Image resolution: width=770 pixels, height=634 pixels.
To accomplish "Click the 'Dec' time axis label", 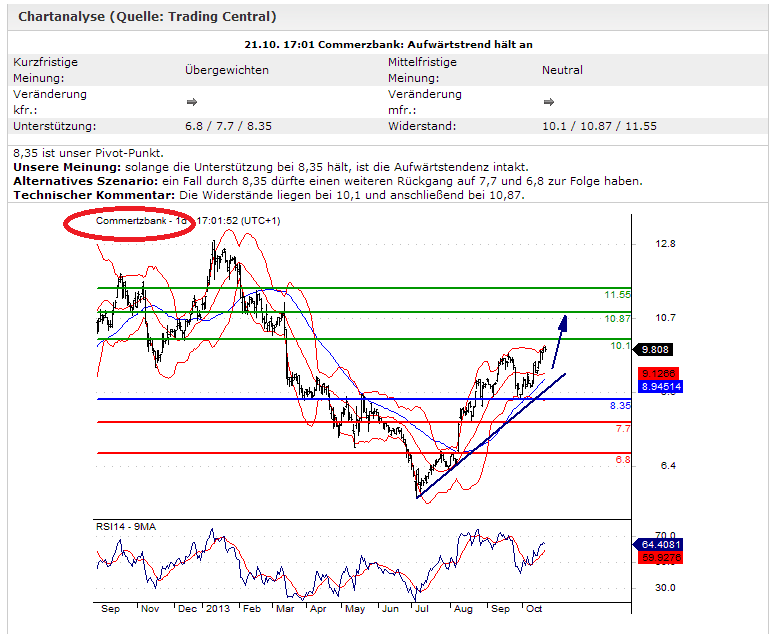I will 187,609.
